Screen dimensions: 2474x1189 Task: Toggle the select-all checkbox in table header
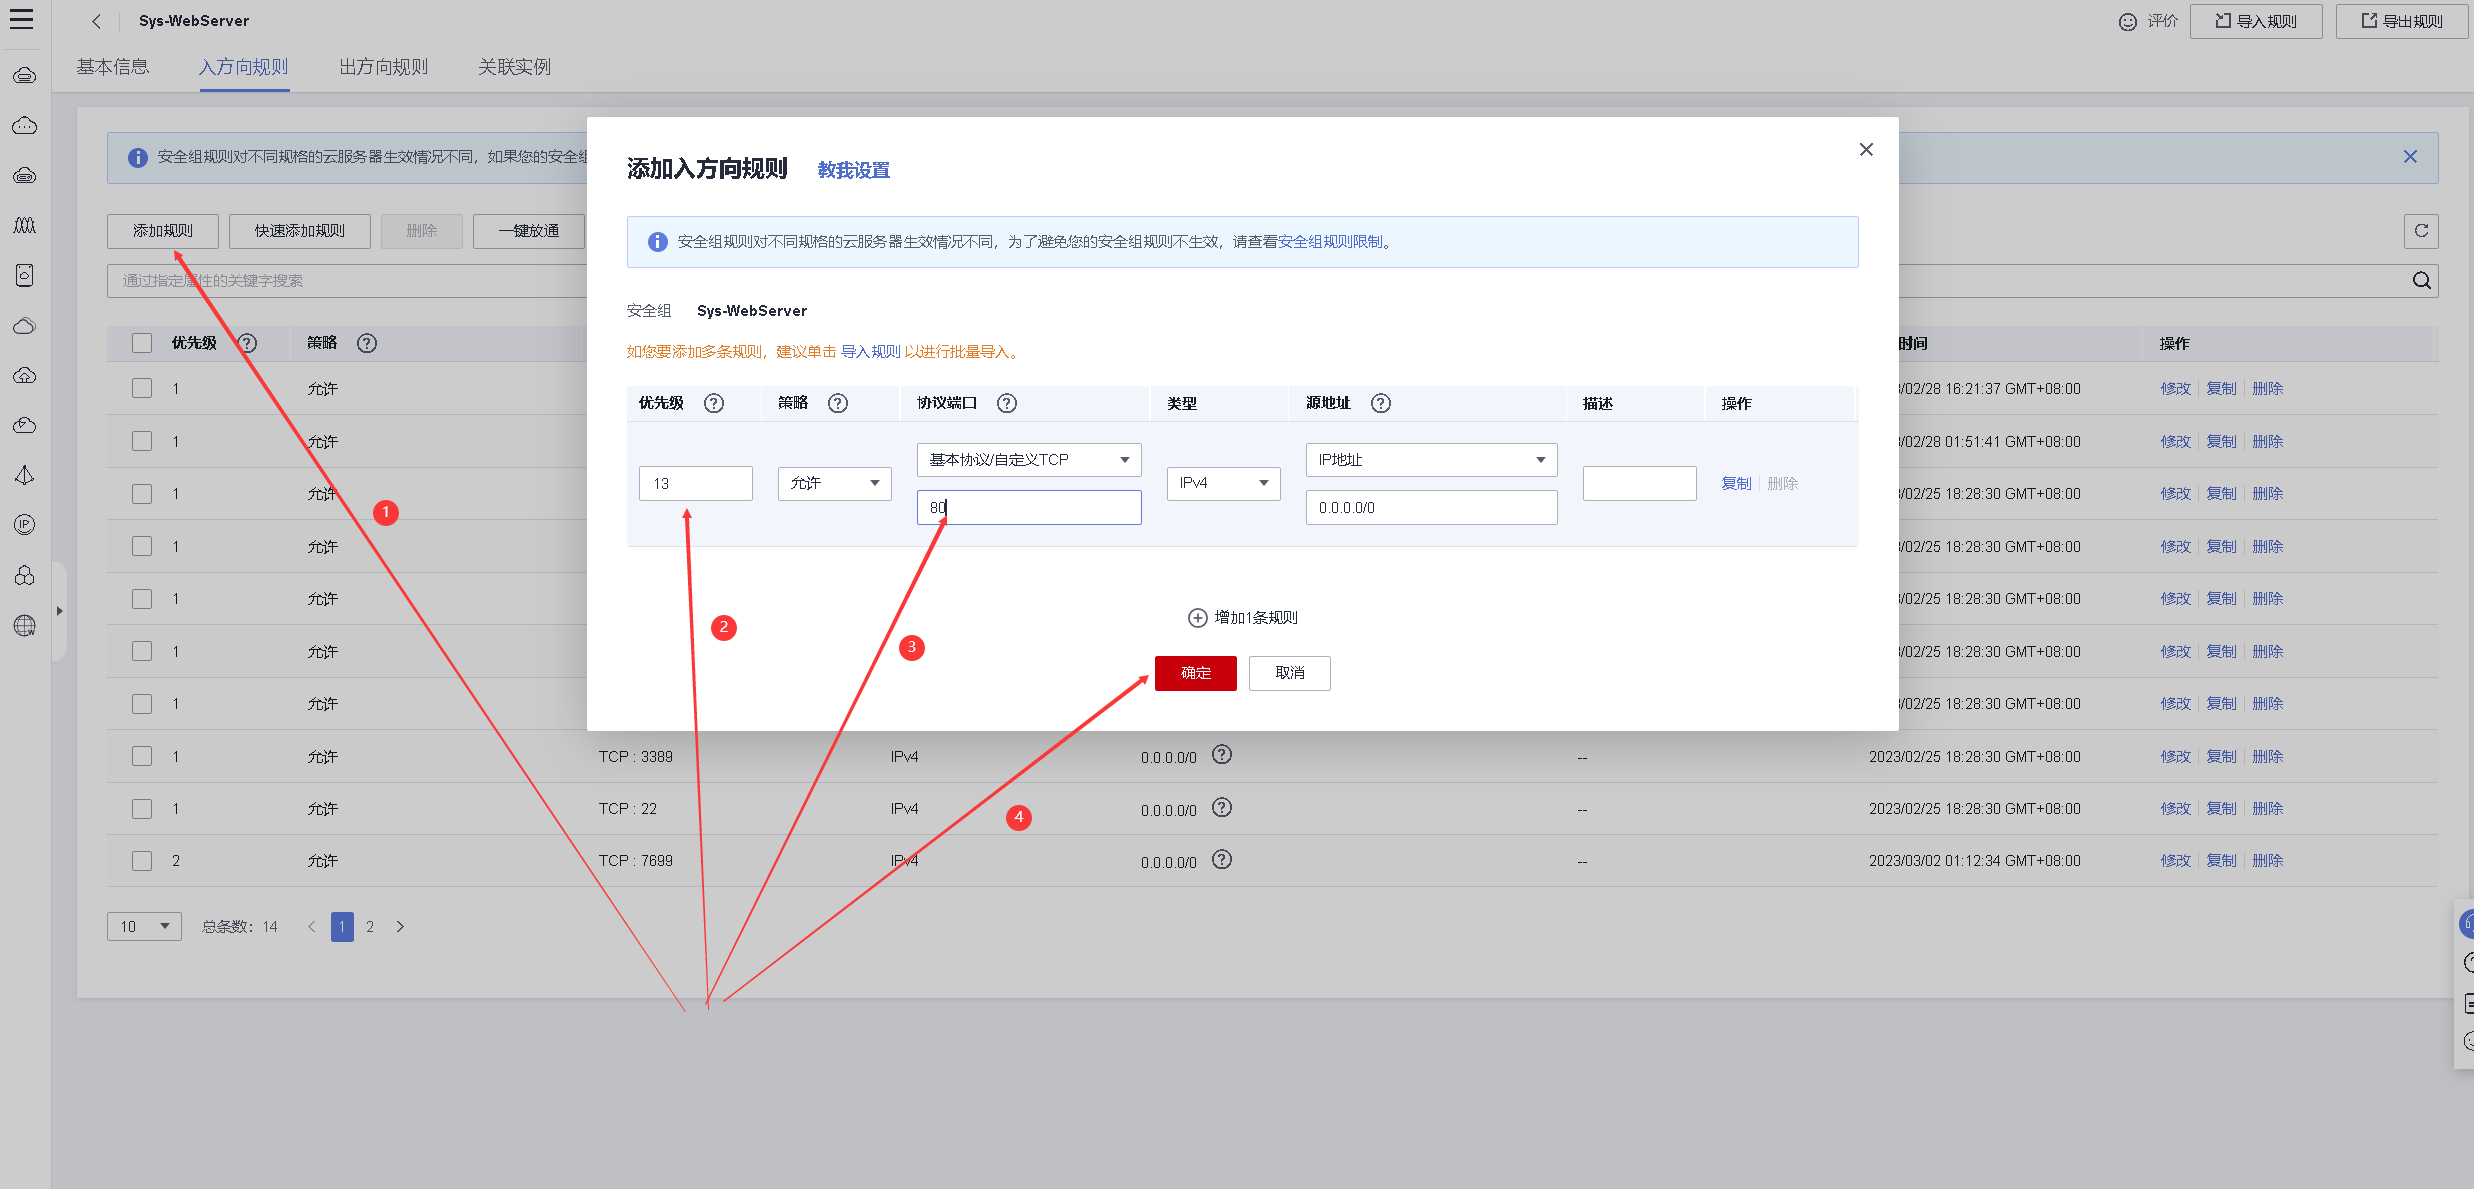[x=142, y=343]
